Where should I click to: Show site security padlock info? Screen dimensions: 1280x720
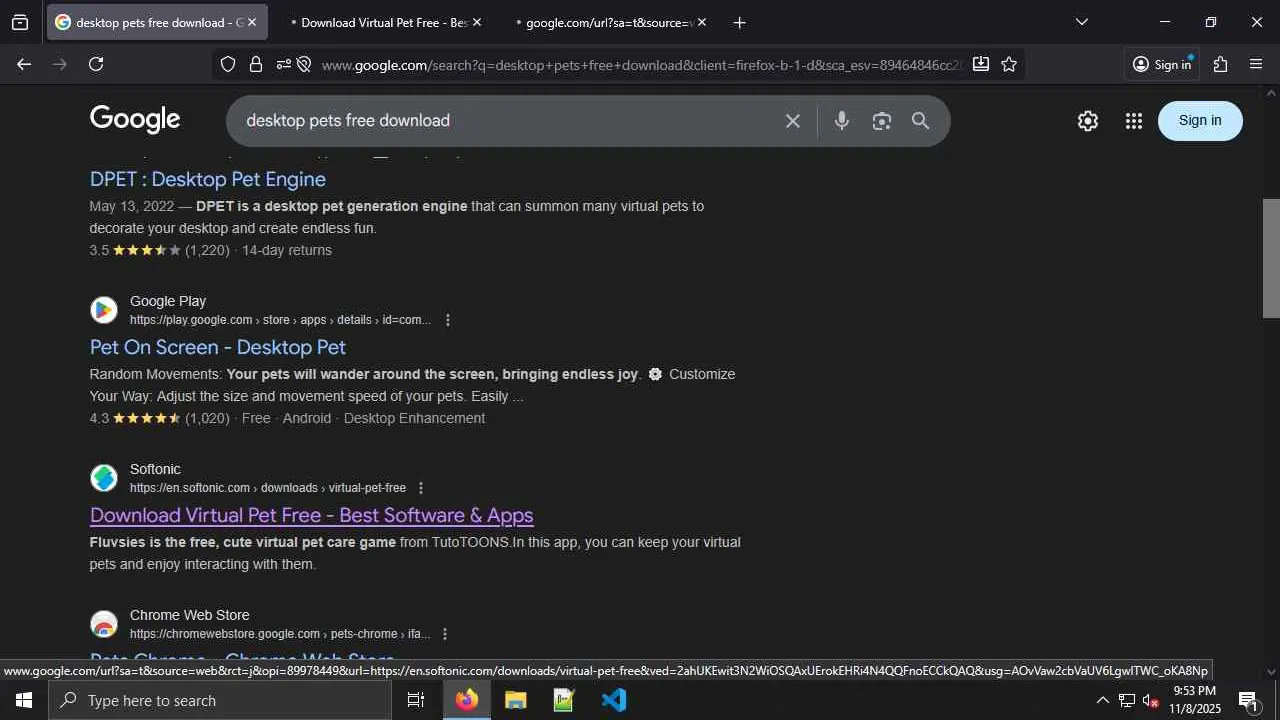point(256,64)
